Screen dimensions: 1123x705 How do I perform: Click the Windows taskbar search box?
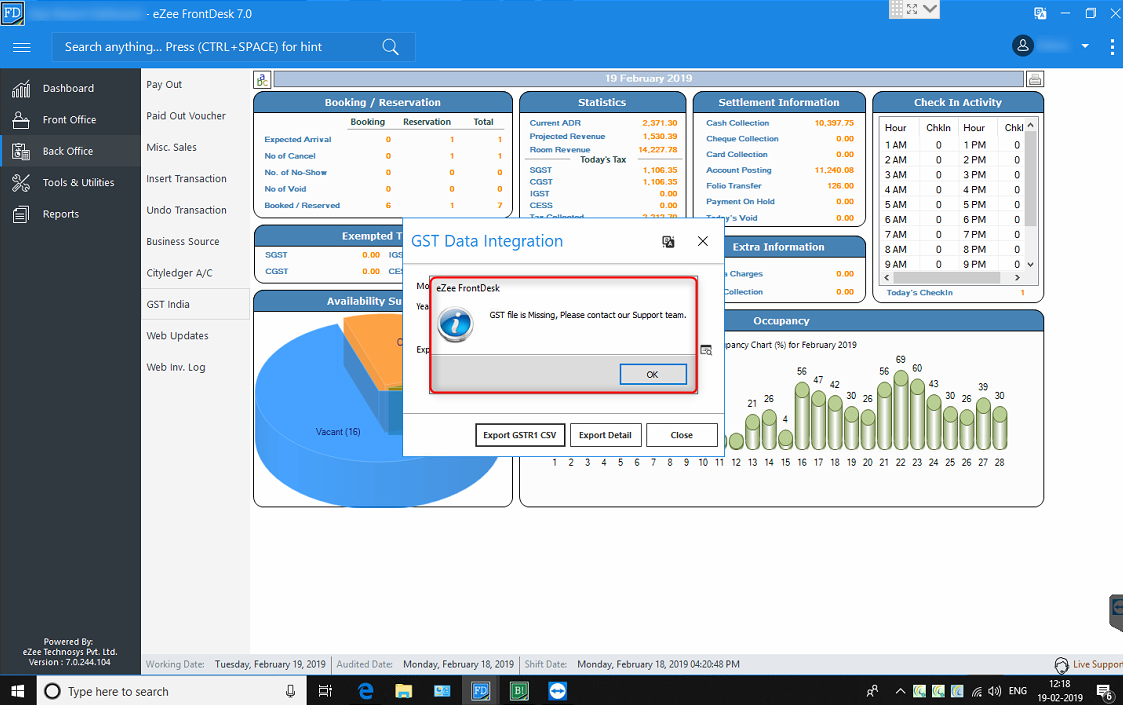tap(172, 691)
